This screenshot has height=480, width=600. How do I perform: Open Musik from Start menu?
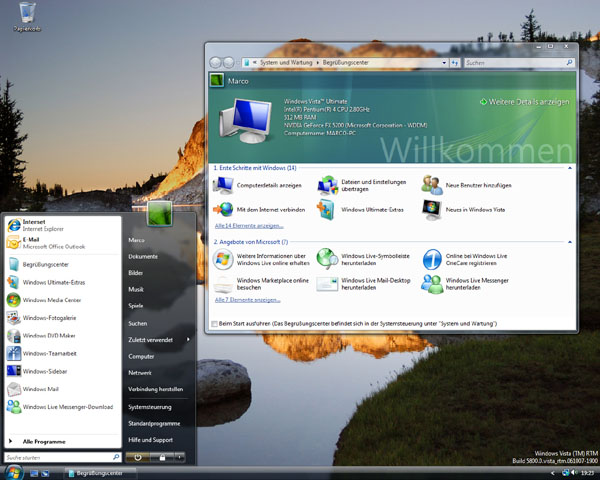pos(136,289)
